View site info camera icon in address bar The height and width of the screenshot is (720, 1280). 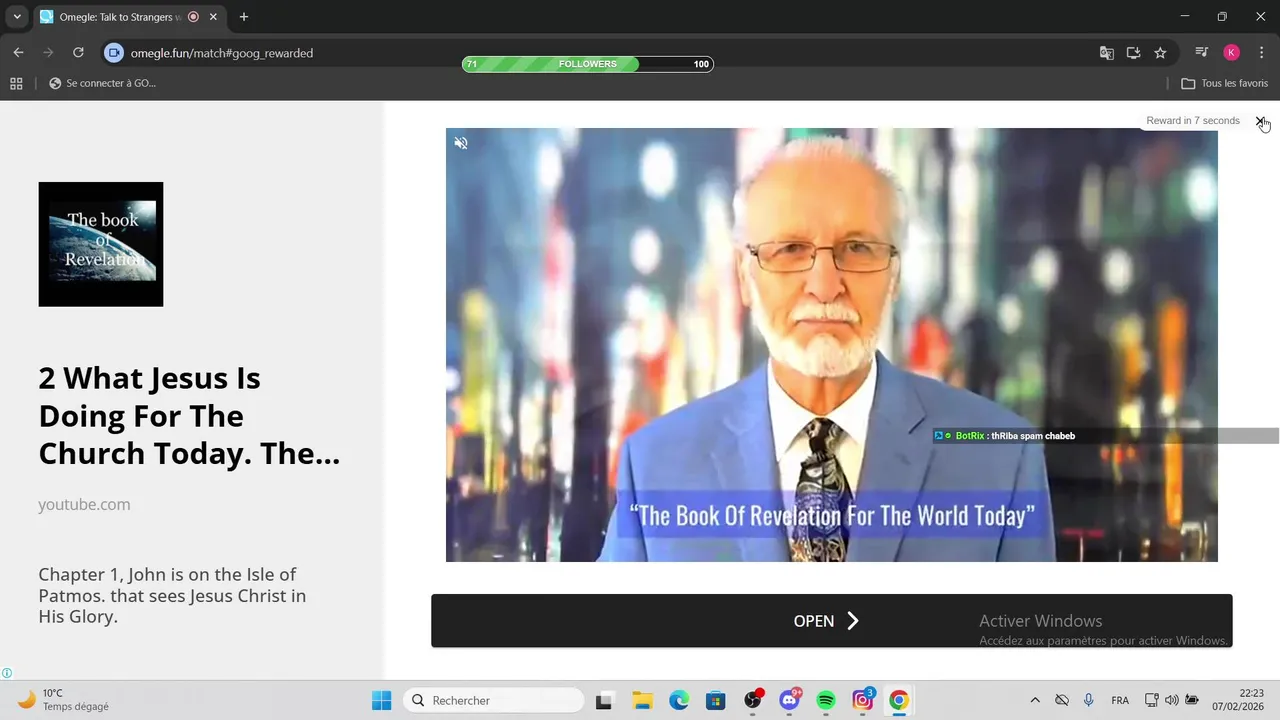[x=114, y=53]
